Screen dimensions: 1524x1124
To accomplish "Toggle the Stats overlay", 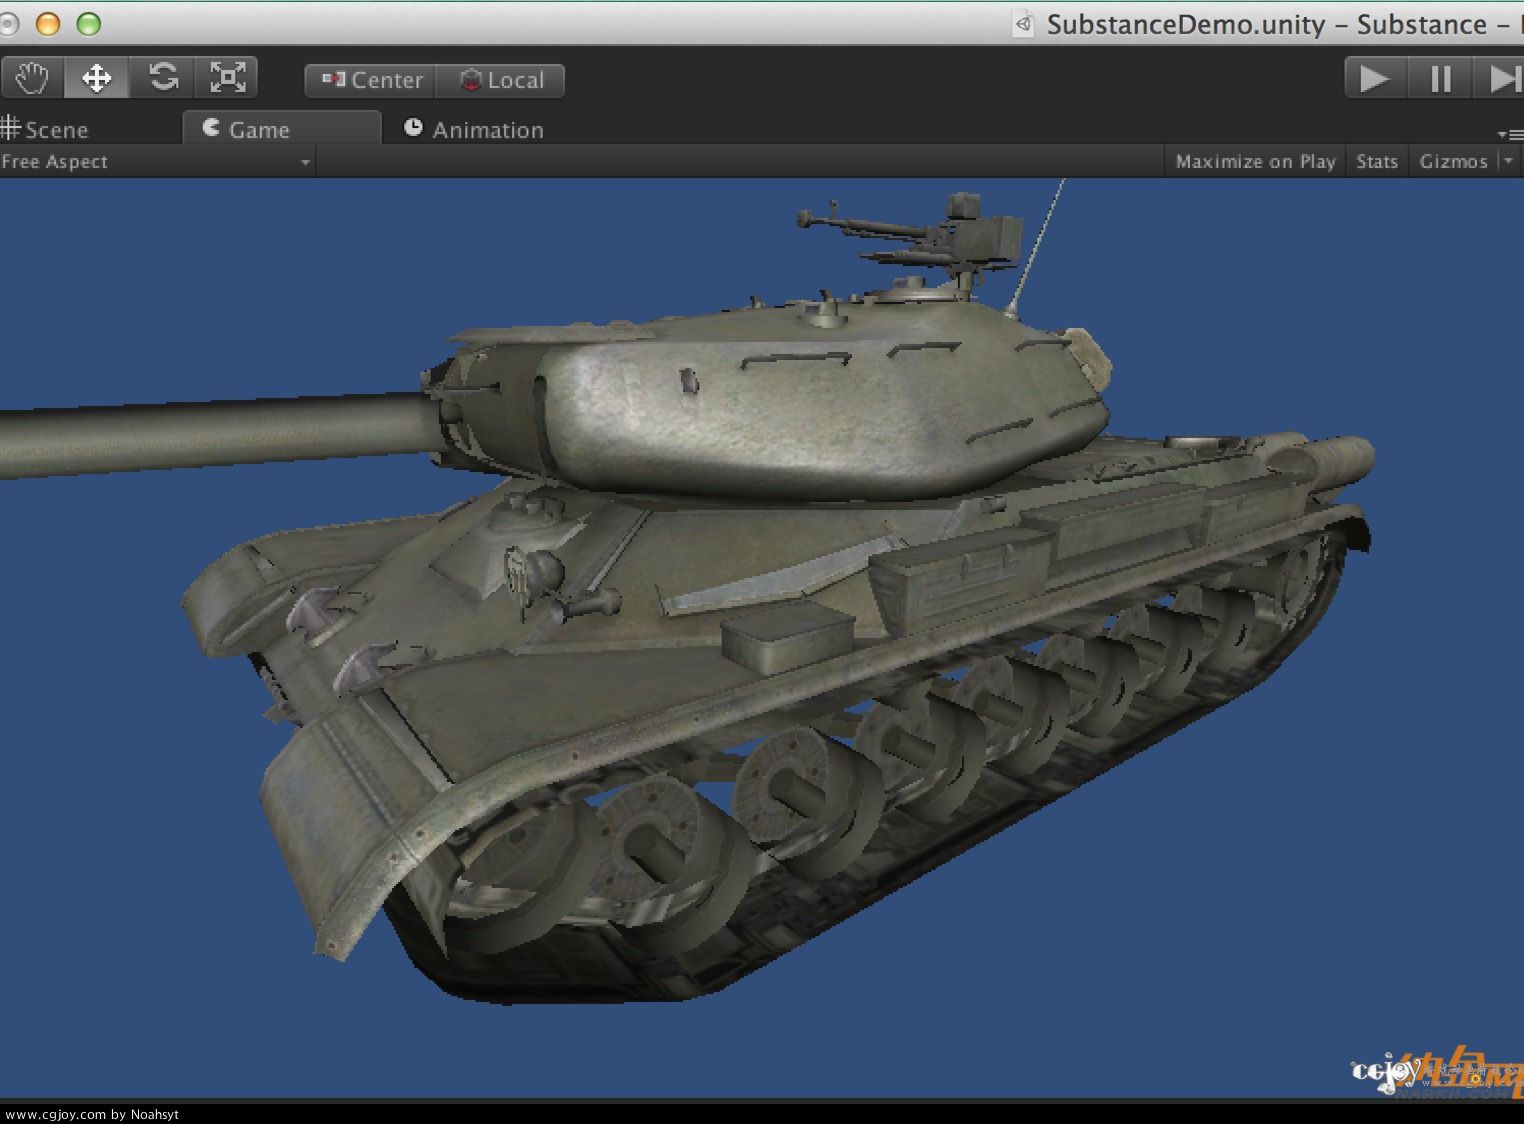I will click(x=1377, y=162).
